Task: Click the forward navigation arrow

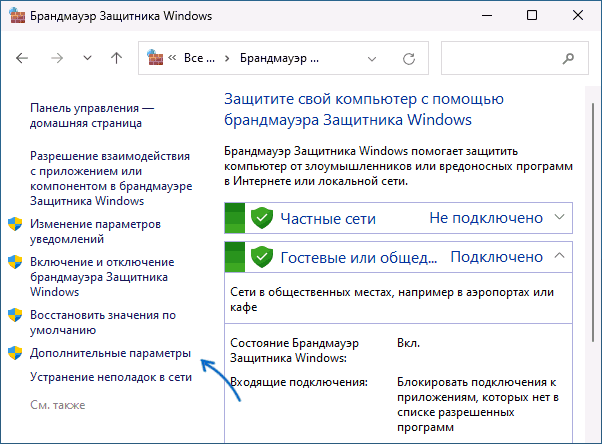Action: pyautogui.click(x=57, y=58)
